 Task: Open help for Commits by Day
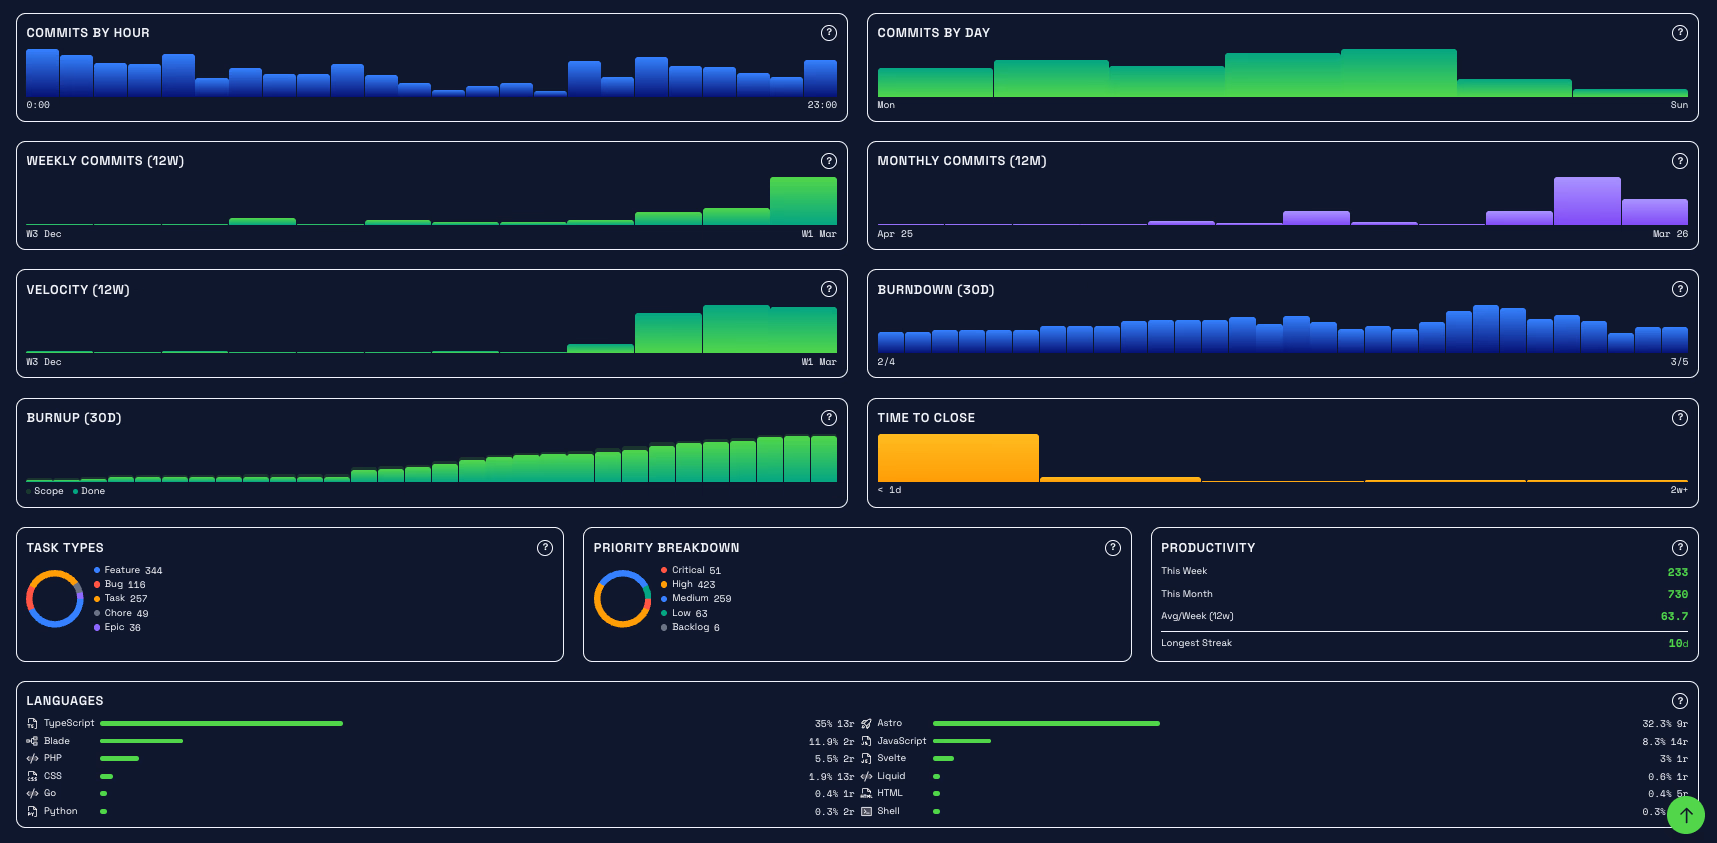[x=1679, y=33]
